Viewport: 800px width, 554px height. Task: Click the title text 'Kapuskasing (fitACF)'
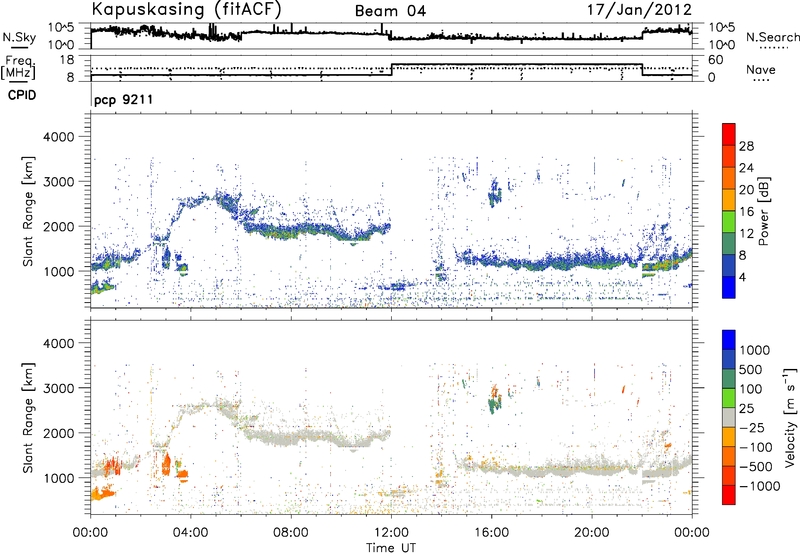[186, 9]
